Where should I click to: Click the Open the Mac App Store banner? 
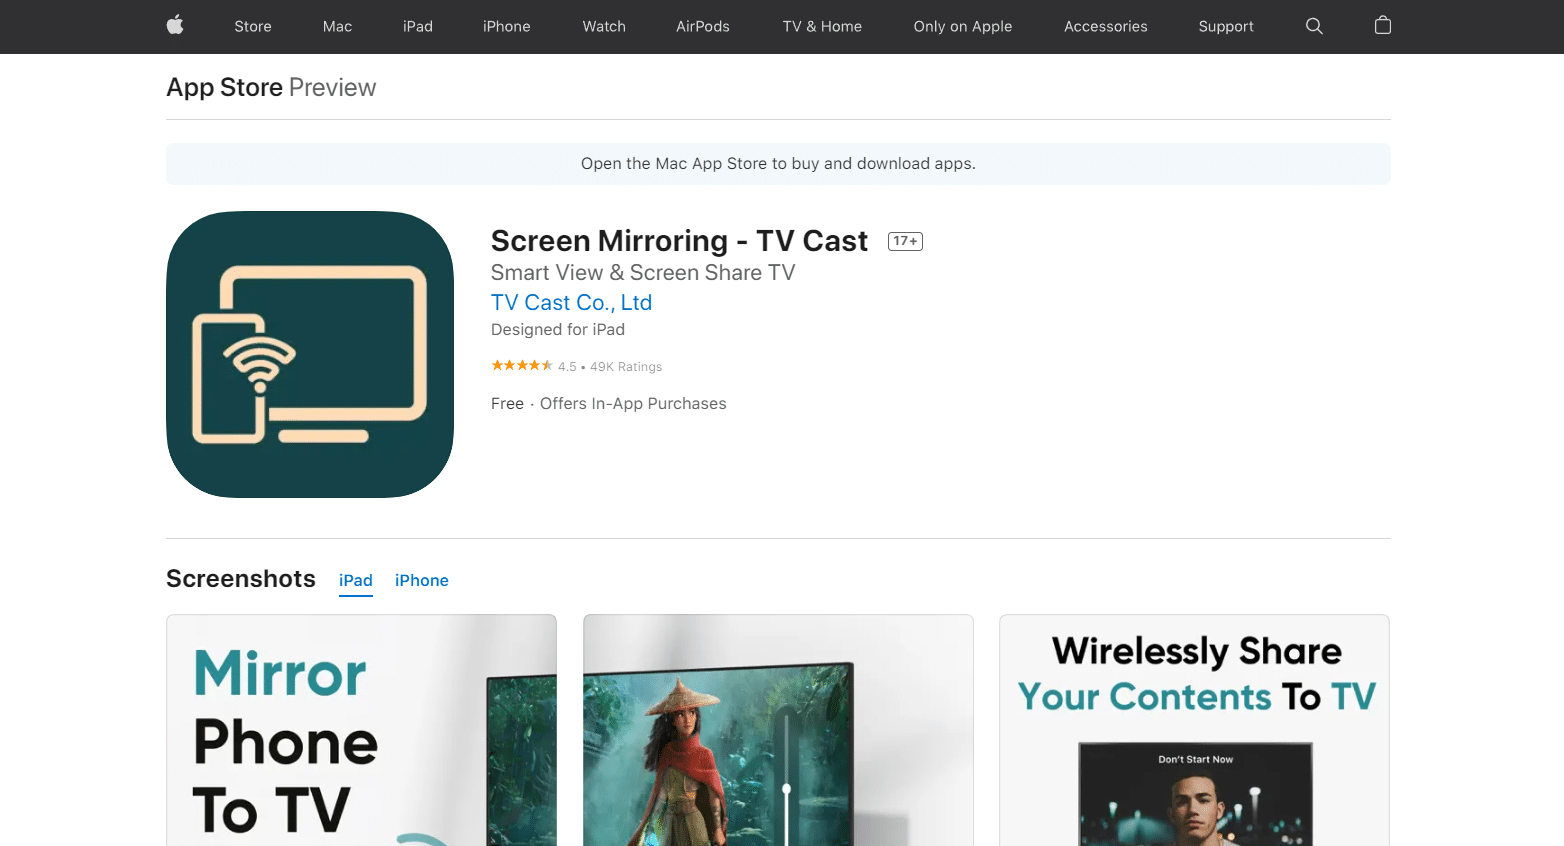coord(778,164)
